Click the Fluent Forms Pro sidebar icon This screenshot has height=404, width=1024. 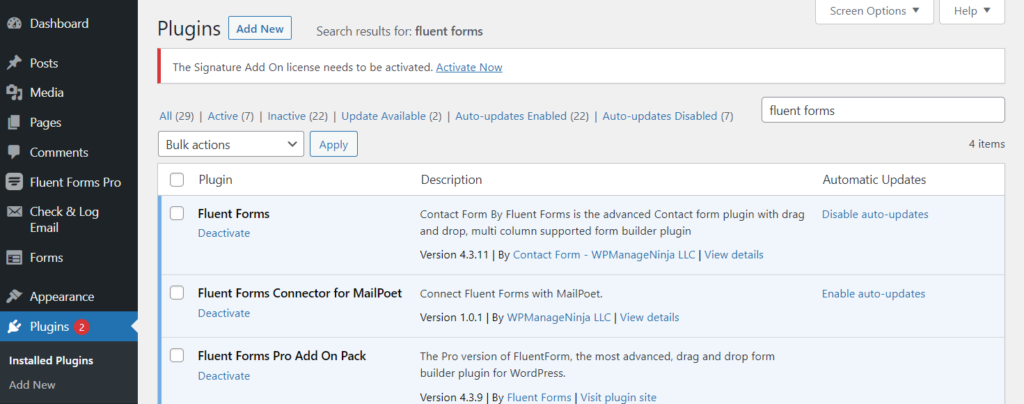(x=14, y=182)
